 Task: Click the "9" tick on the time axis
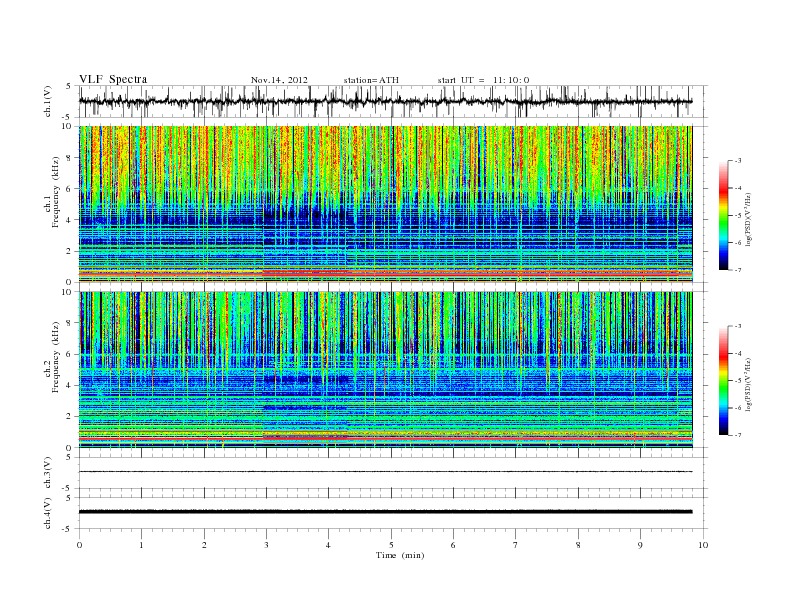coord(640,545)
